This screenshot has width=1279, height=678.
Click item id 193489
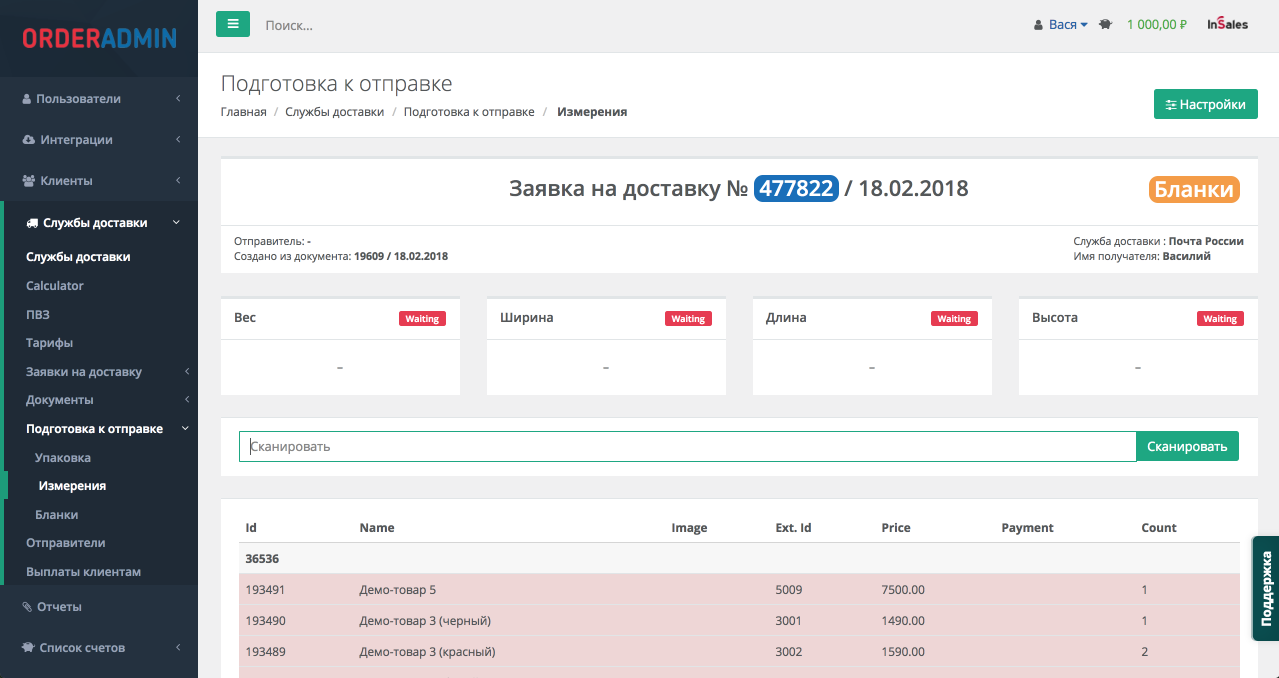tap(266, 652)
